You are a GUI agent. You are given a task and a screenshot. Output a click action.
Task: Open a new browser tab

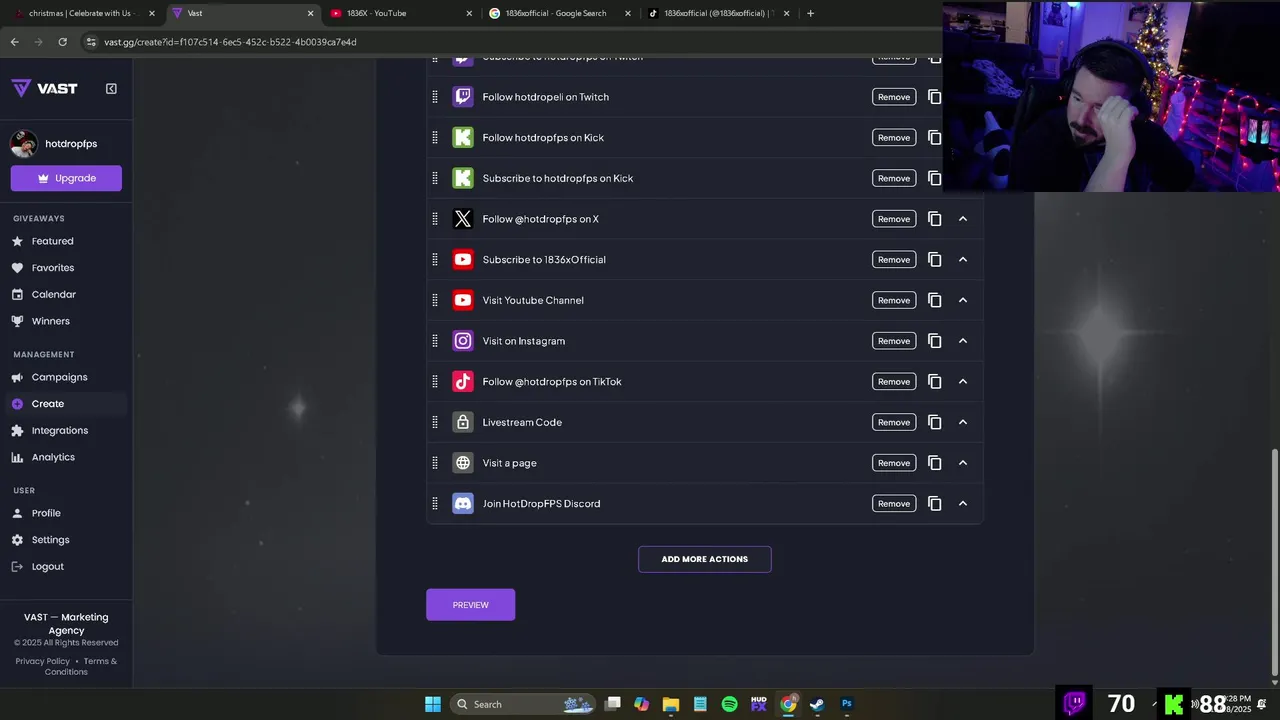pyautogui.click(x=810, y=13)
